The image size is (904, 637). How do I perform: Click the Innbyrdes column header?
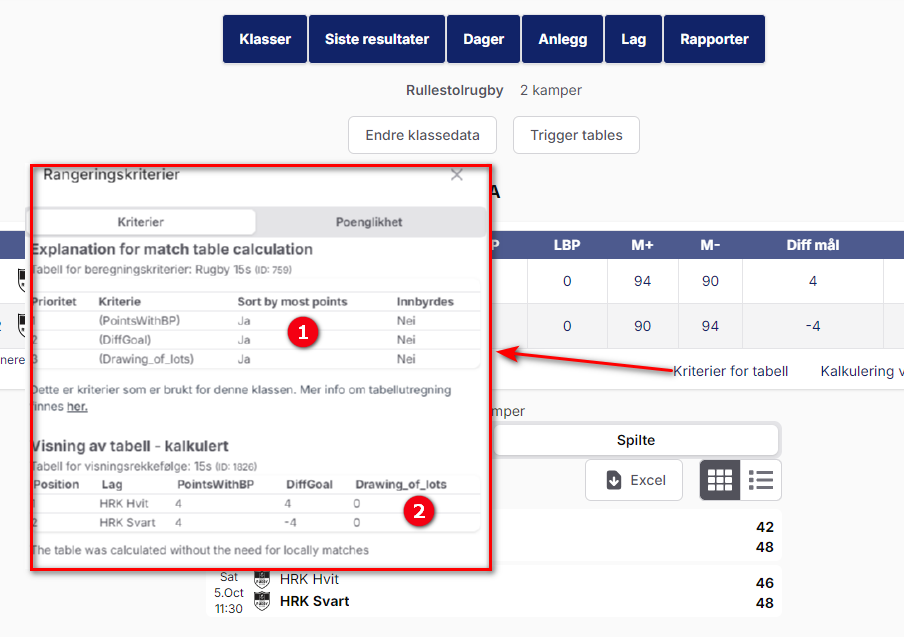point(425,301)
